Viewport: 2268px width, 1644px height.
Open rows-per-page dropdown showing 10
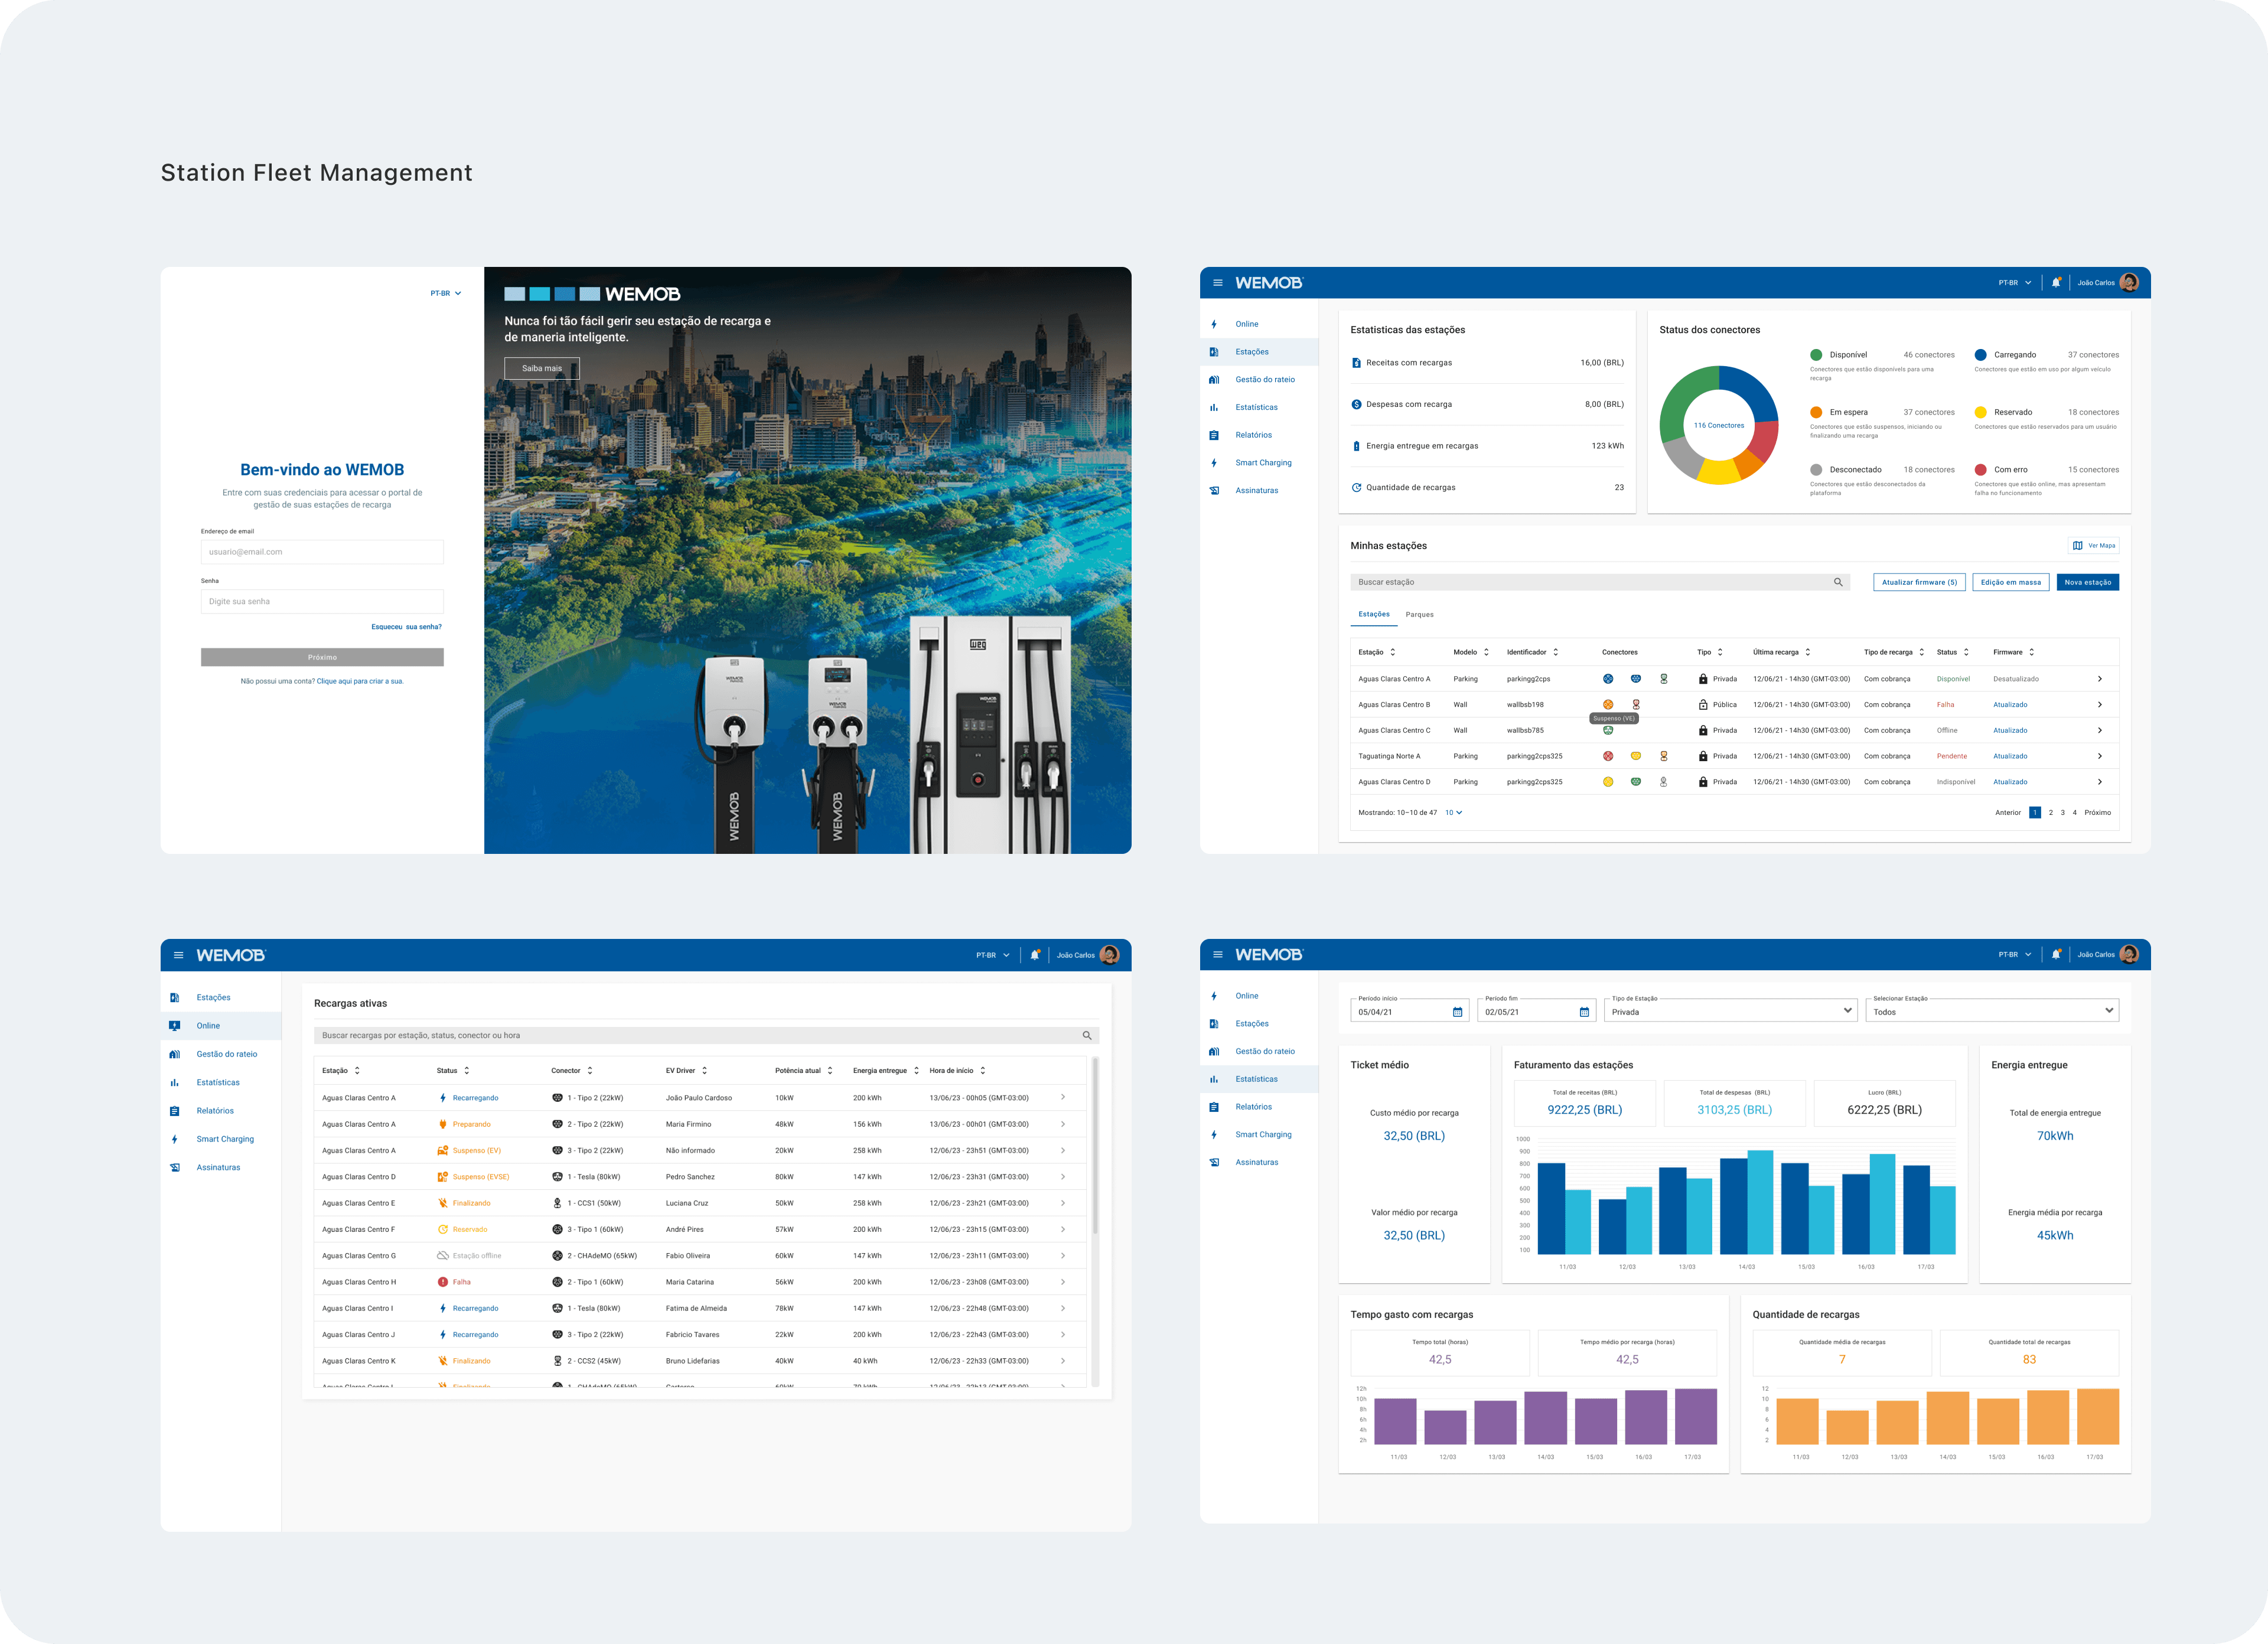[x=1454, y=813]
